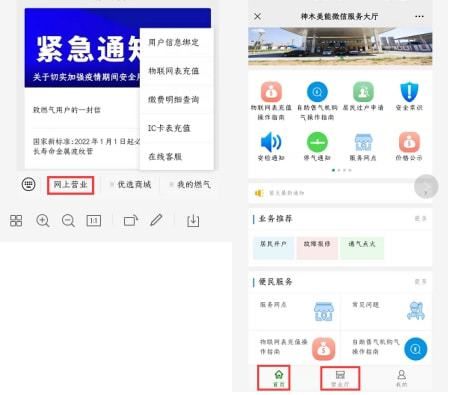452x395 pixels.
Task: Zoom out with the magnifier minus icon
Action: tap(68, 221)
